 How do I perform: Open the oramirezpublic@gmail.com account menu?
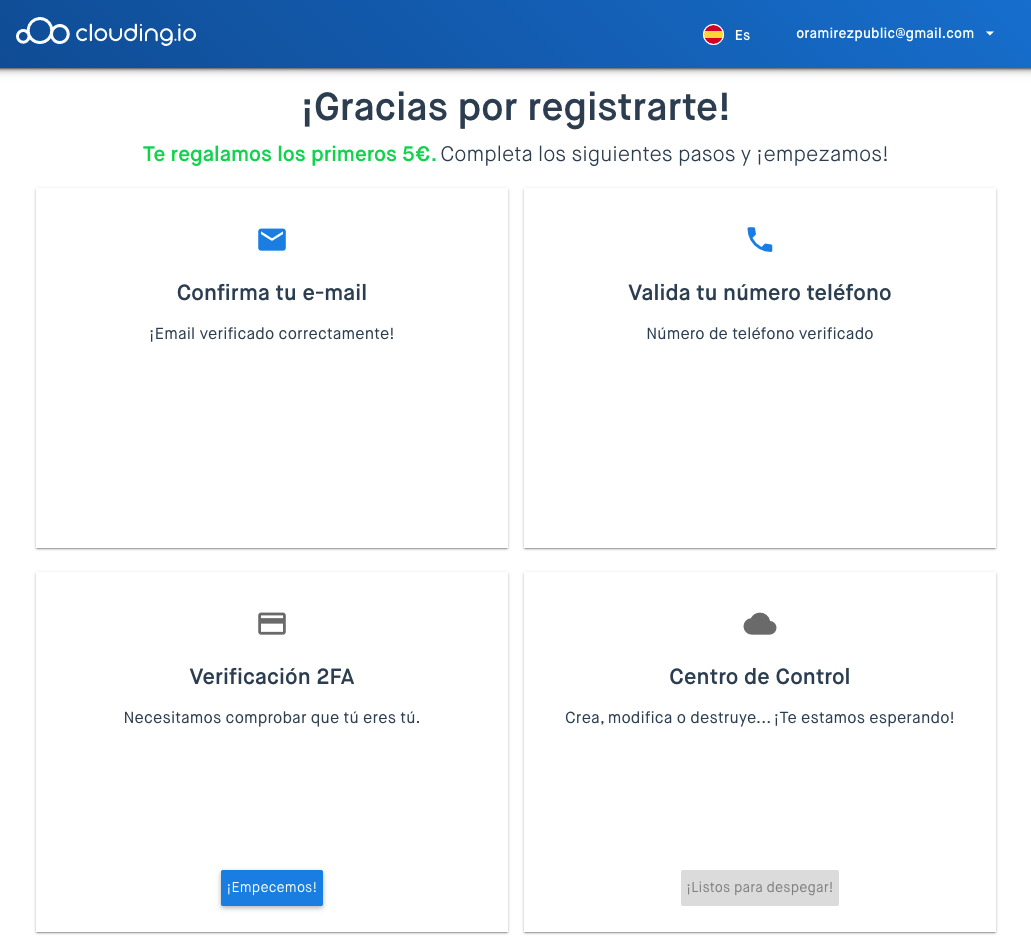point(884,33)
